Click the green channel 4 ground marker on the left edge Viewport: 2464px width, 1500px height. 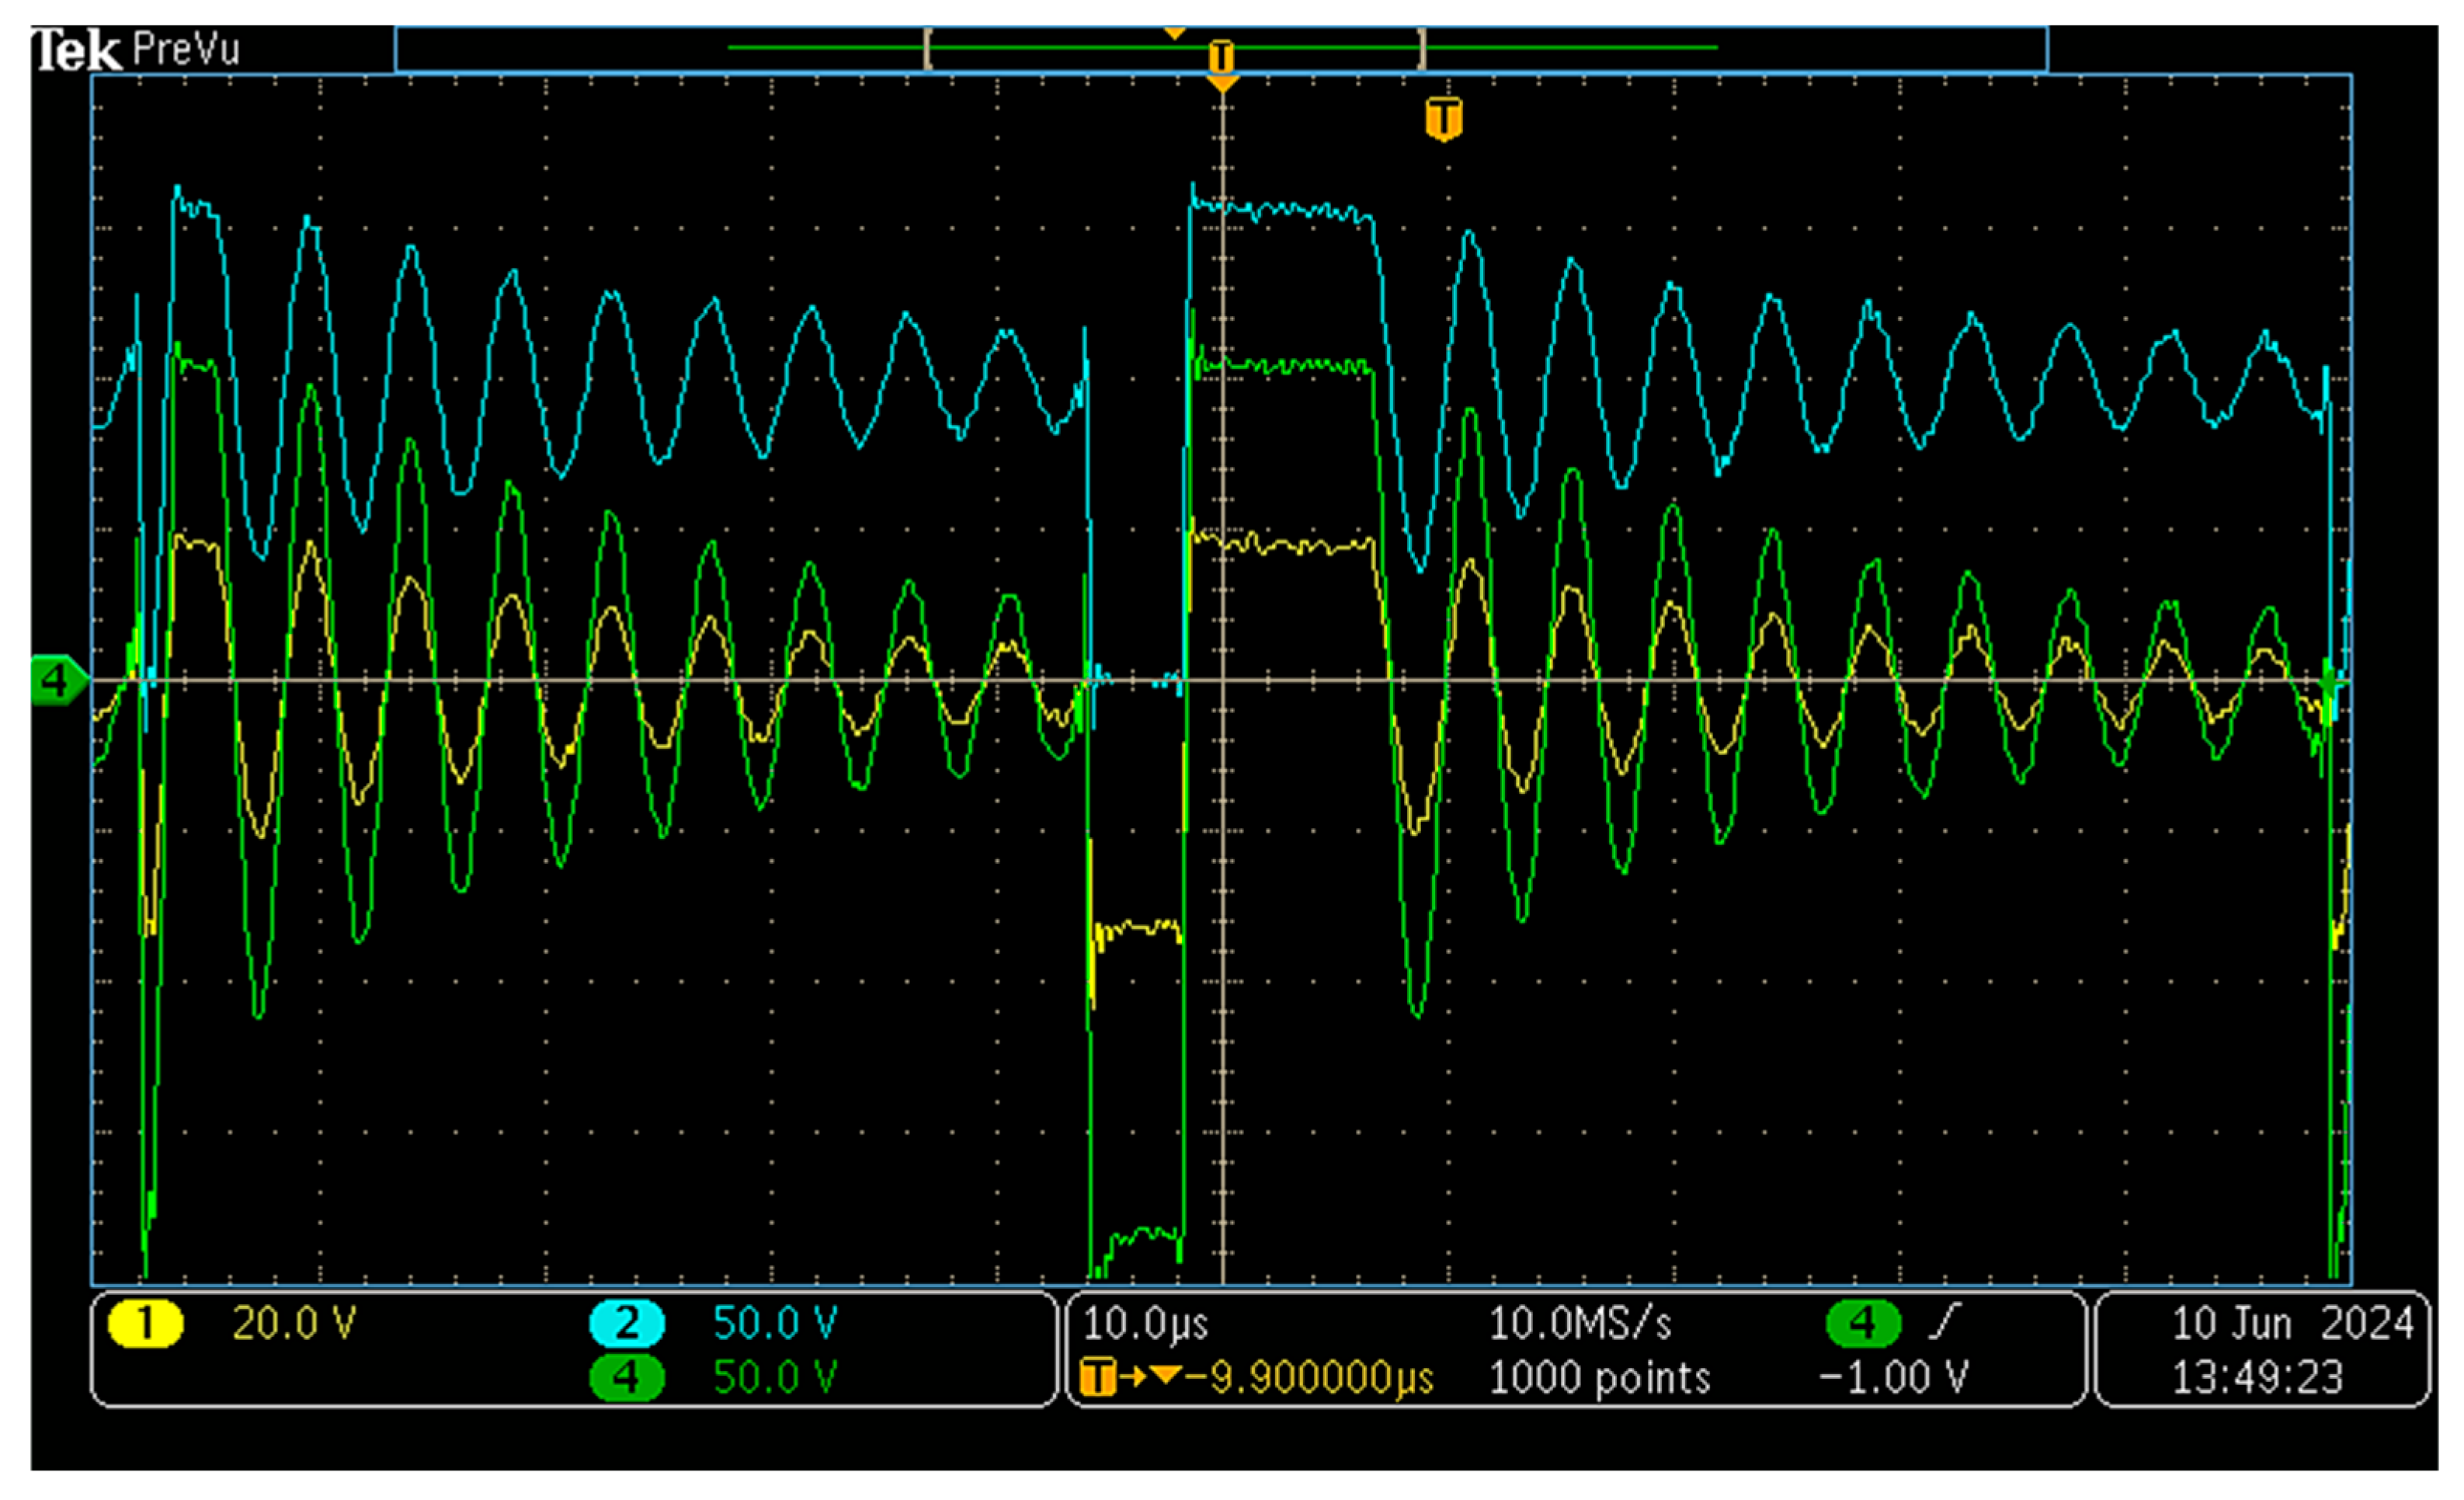click(57, 681)
